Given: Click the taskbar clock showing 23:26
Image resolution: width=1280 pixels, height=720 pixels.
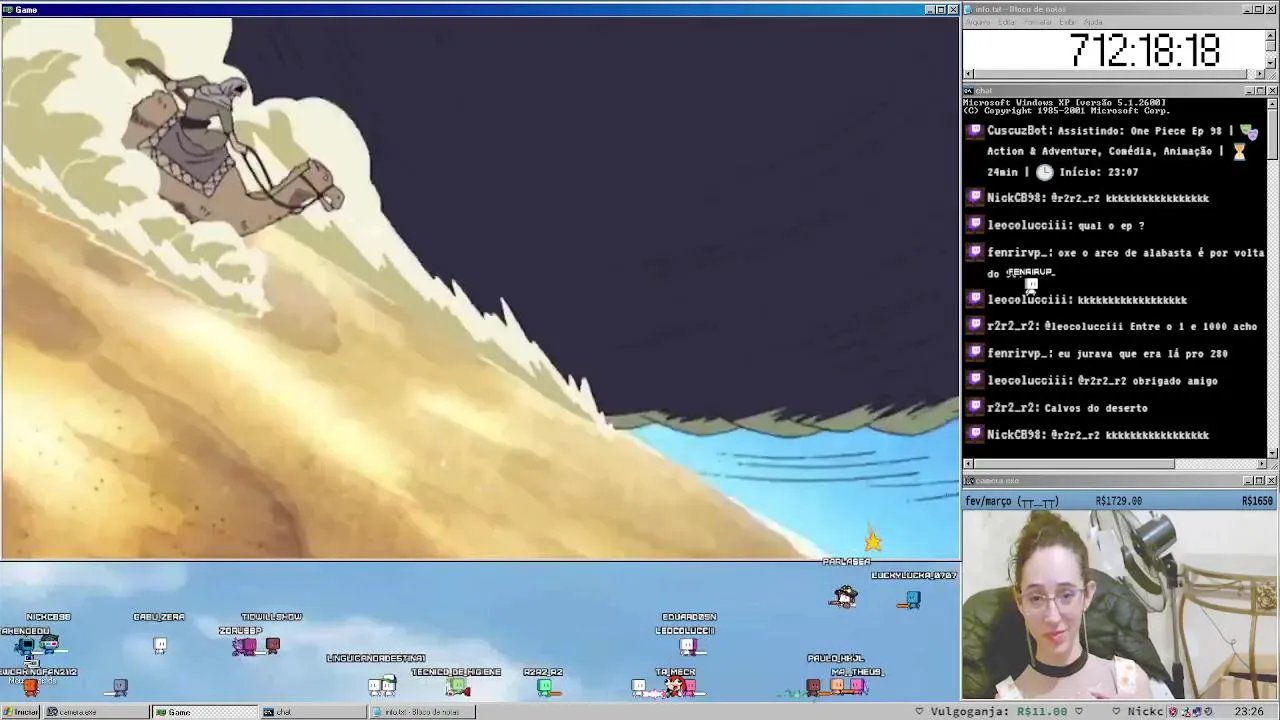Looking at the screenshot, I should coord(1248,711).
